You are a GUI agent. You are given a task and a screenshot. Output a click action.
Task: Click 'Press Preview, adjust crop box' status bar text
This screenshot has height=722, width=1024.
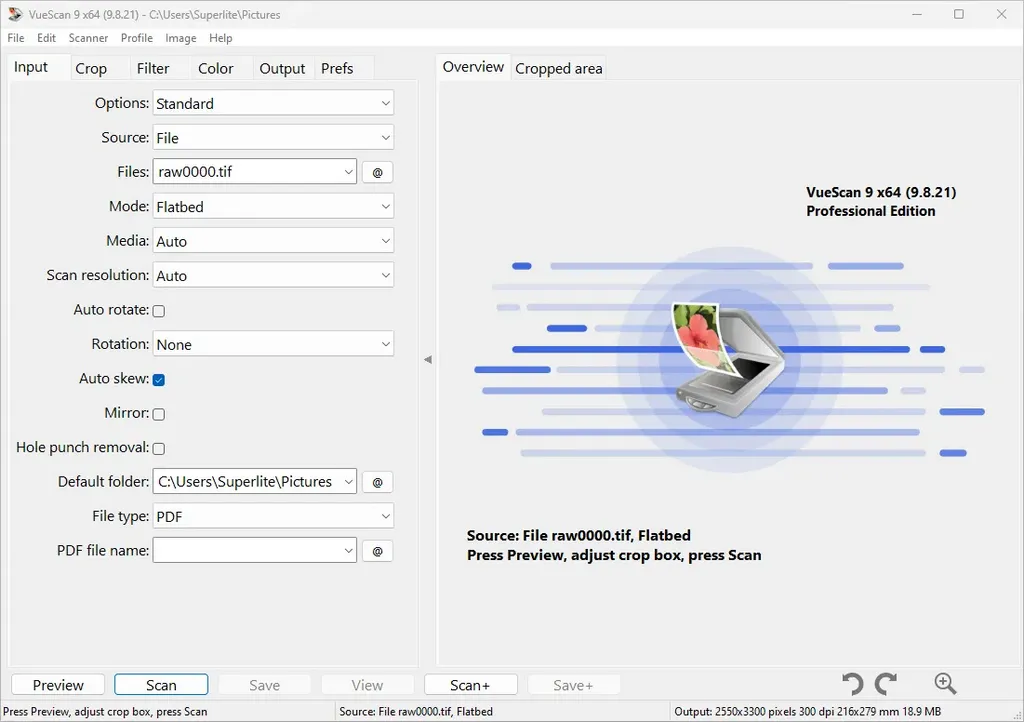click(105, 712)
